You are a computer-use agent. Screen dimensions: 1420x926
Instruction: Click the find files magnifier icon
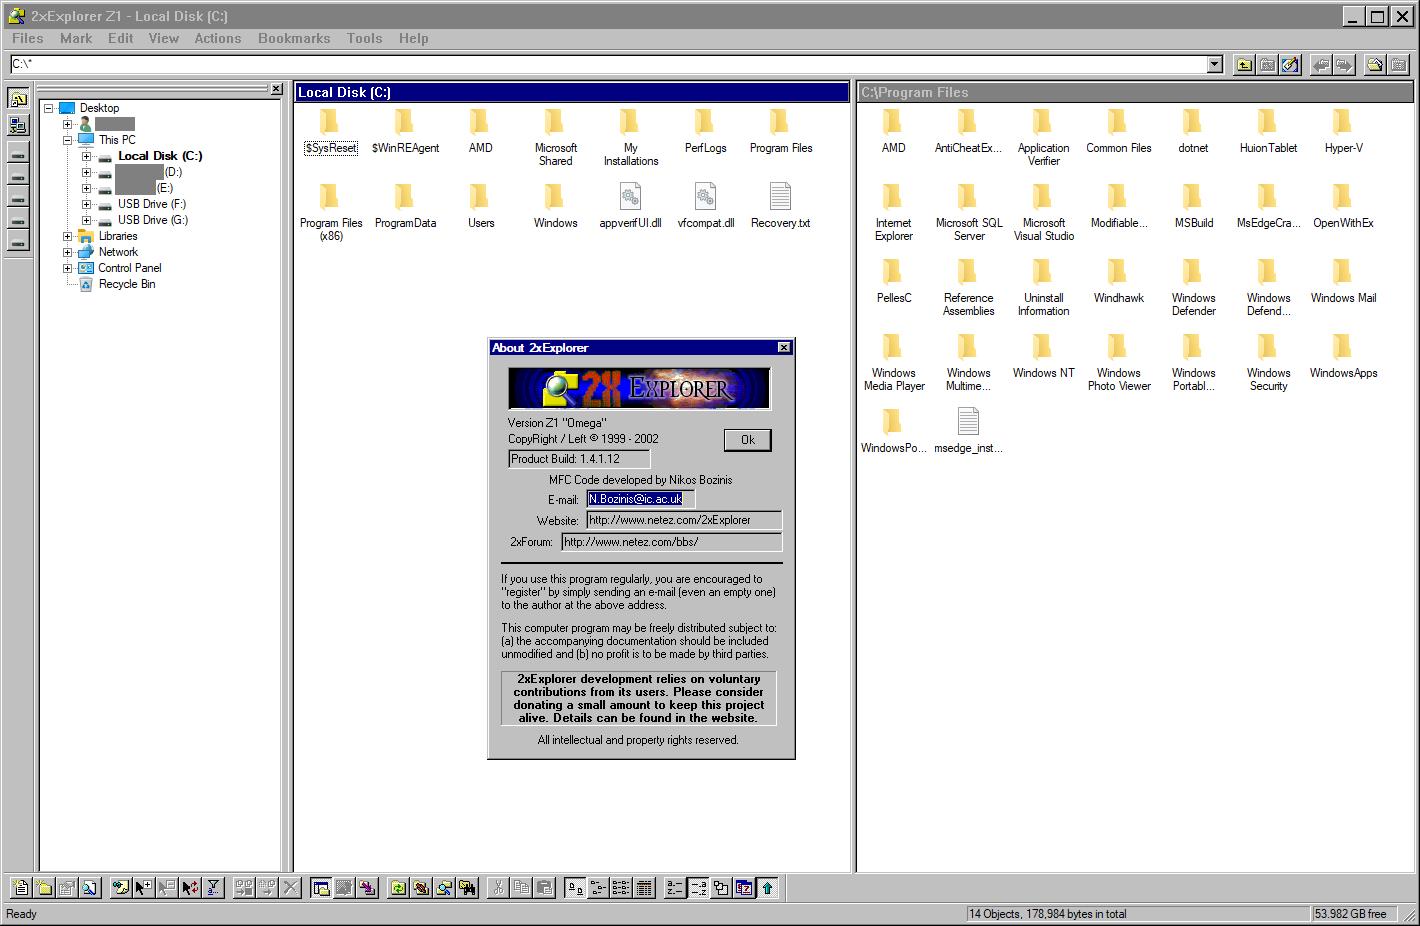[x=90, y=887]
